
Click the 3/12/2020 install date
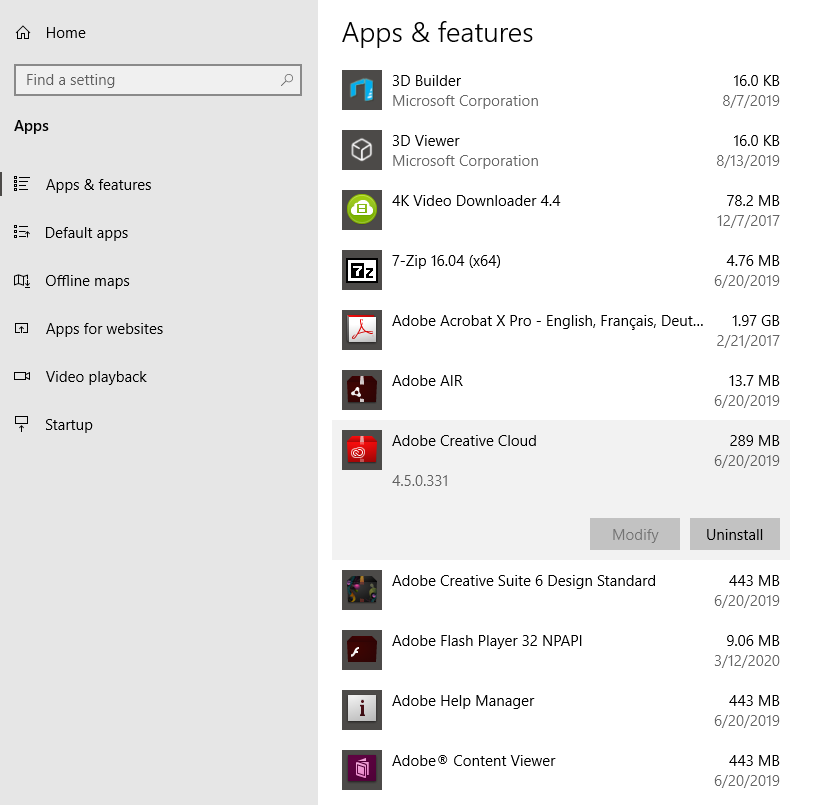click(746, 661)
